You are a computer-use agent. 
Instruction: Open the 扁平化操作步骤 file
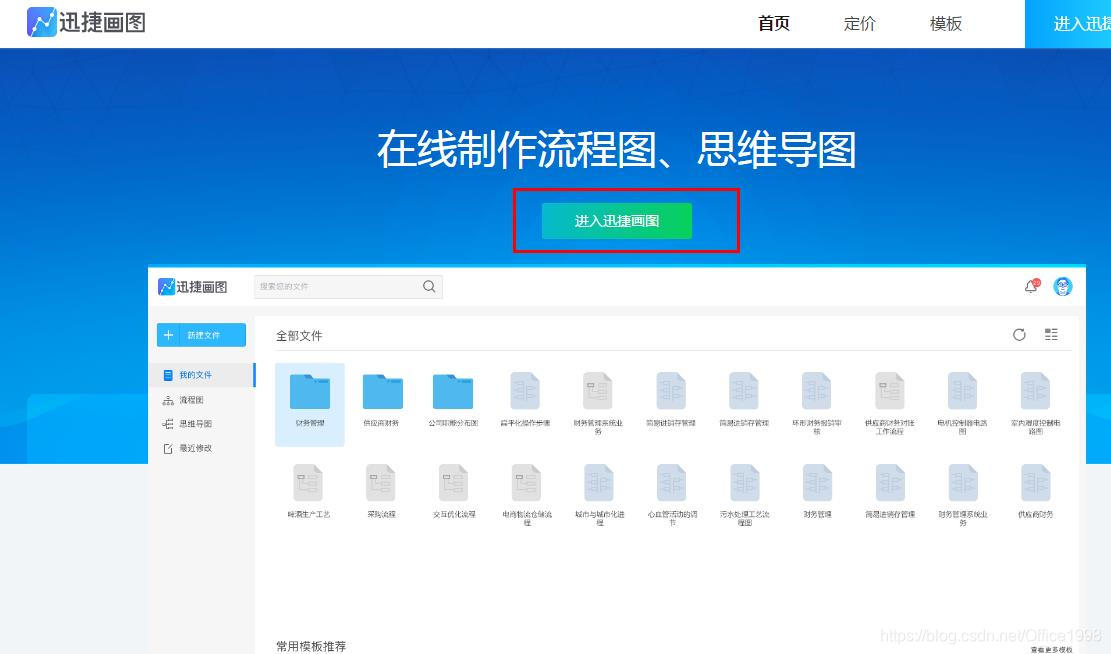coord(525,400)
